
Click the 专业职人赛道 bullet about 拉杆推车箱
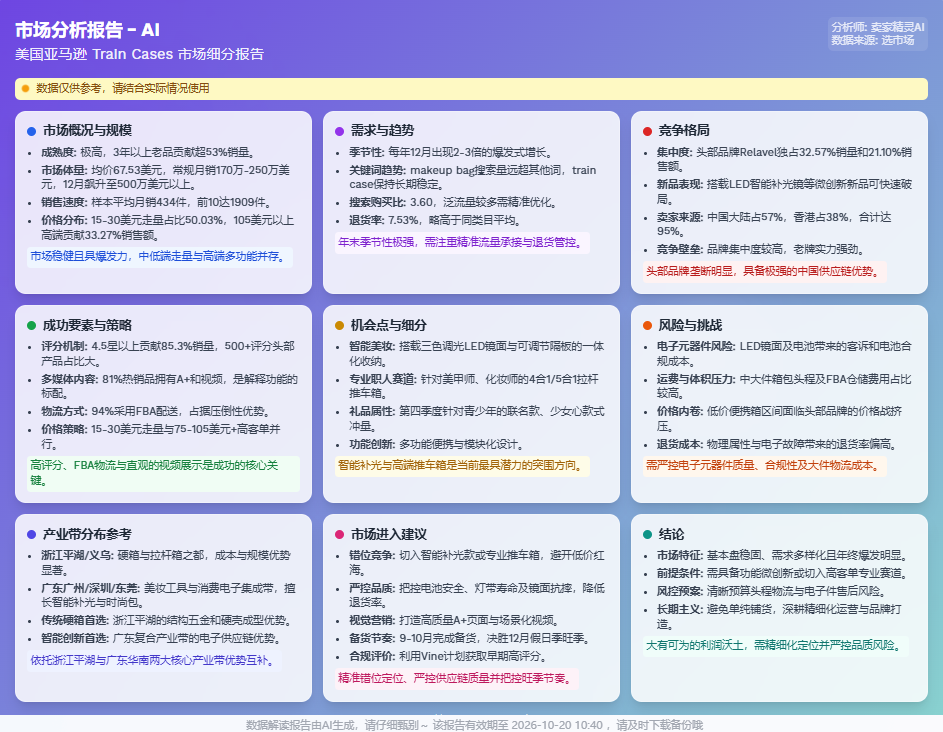tap(474, 386)
